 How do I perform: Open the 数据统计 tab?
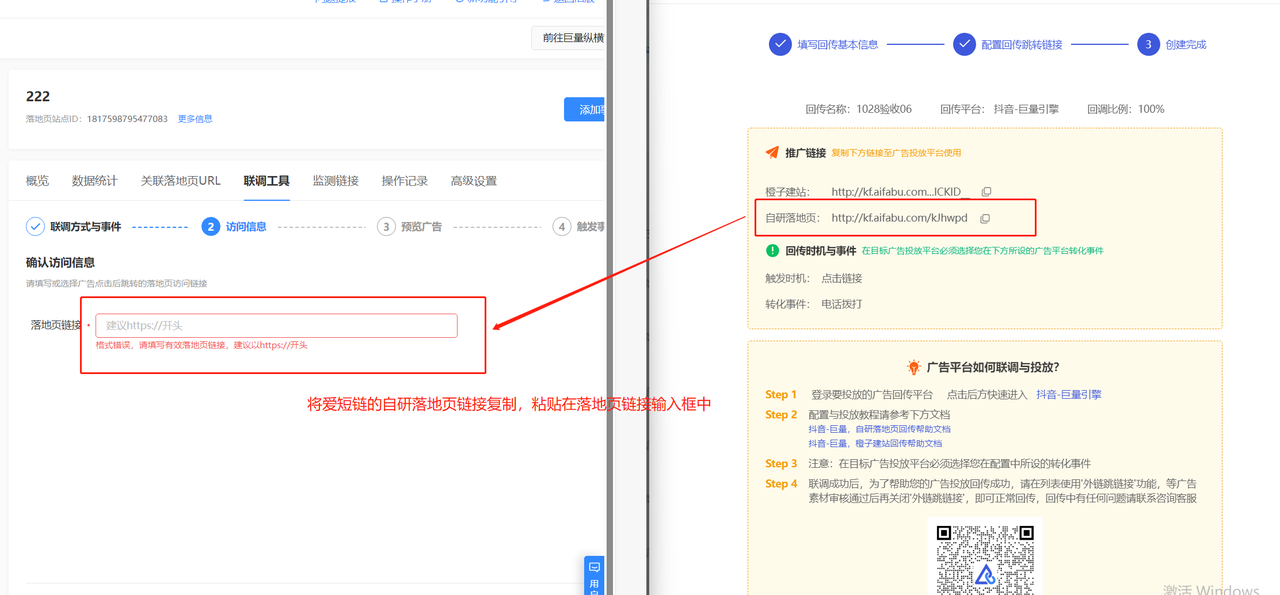click(94, 181)
